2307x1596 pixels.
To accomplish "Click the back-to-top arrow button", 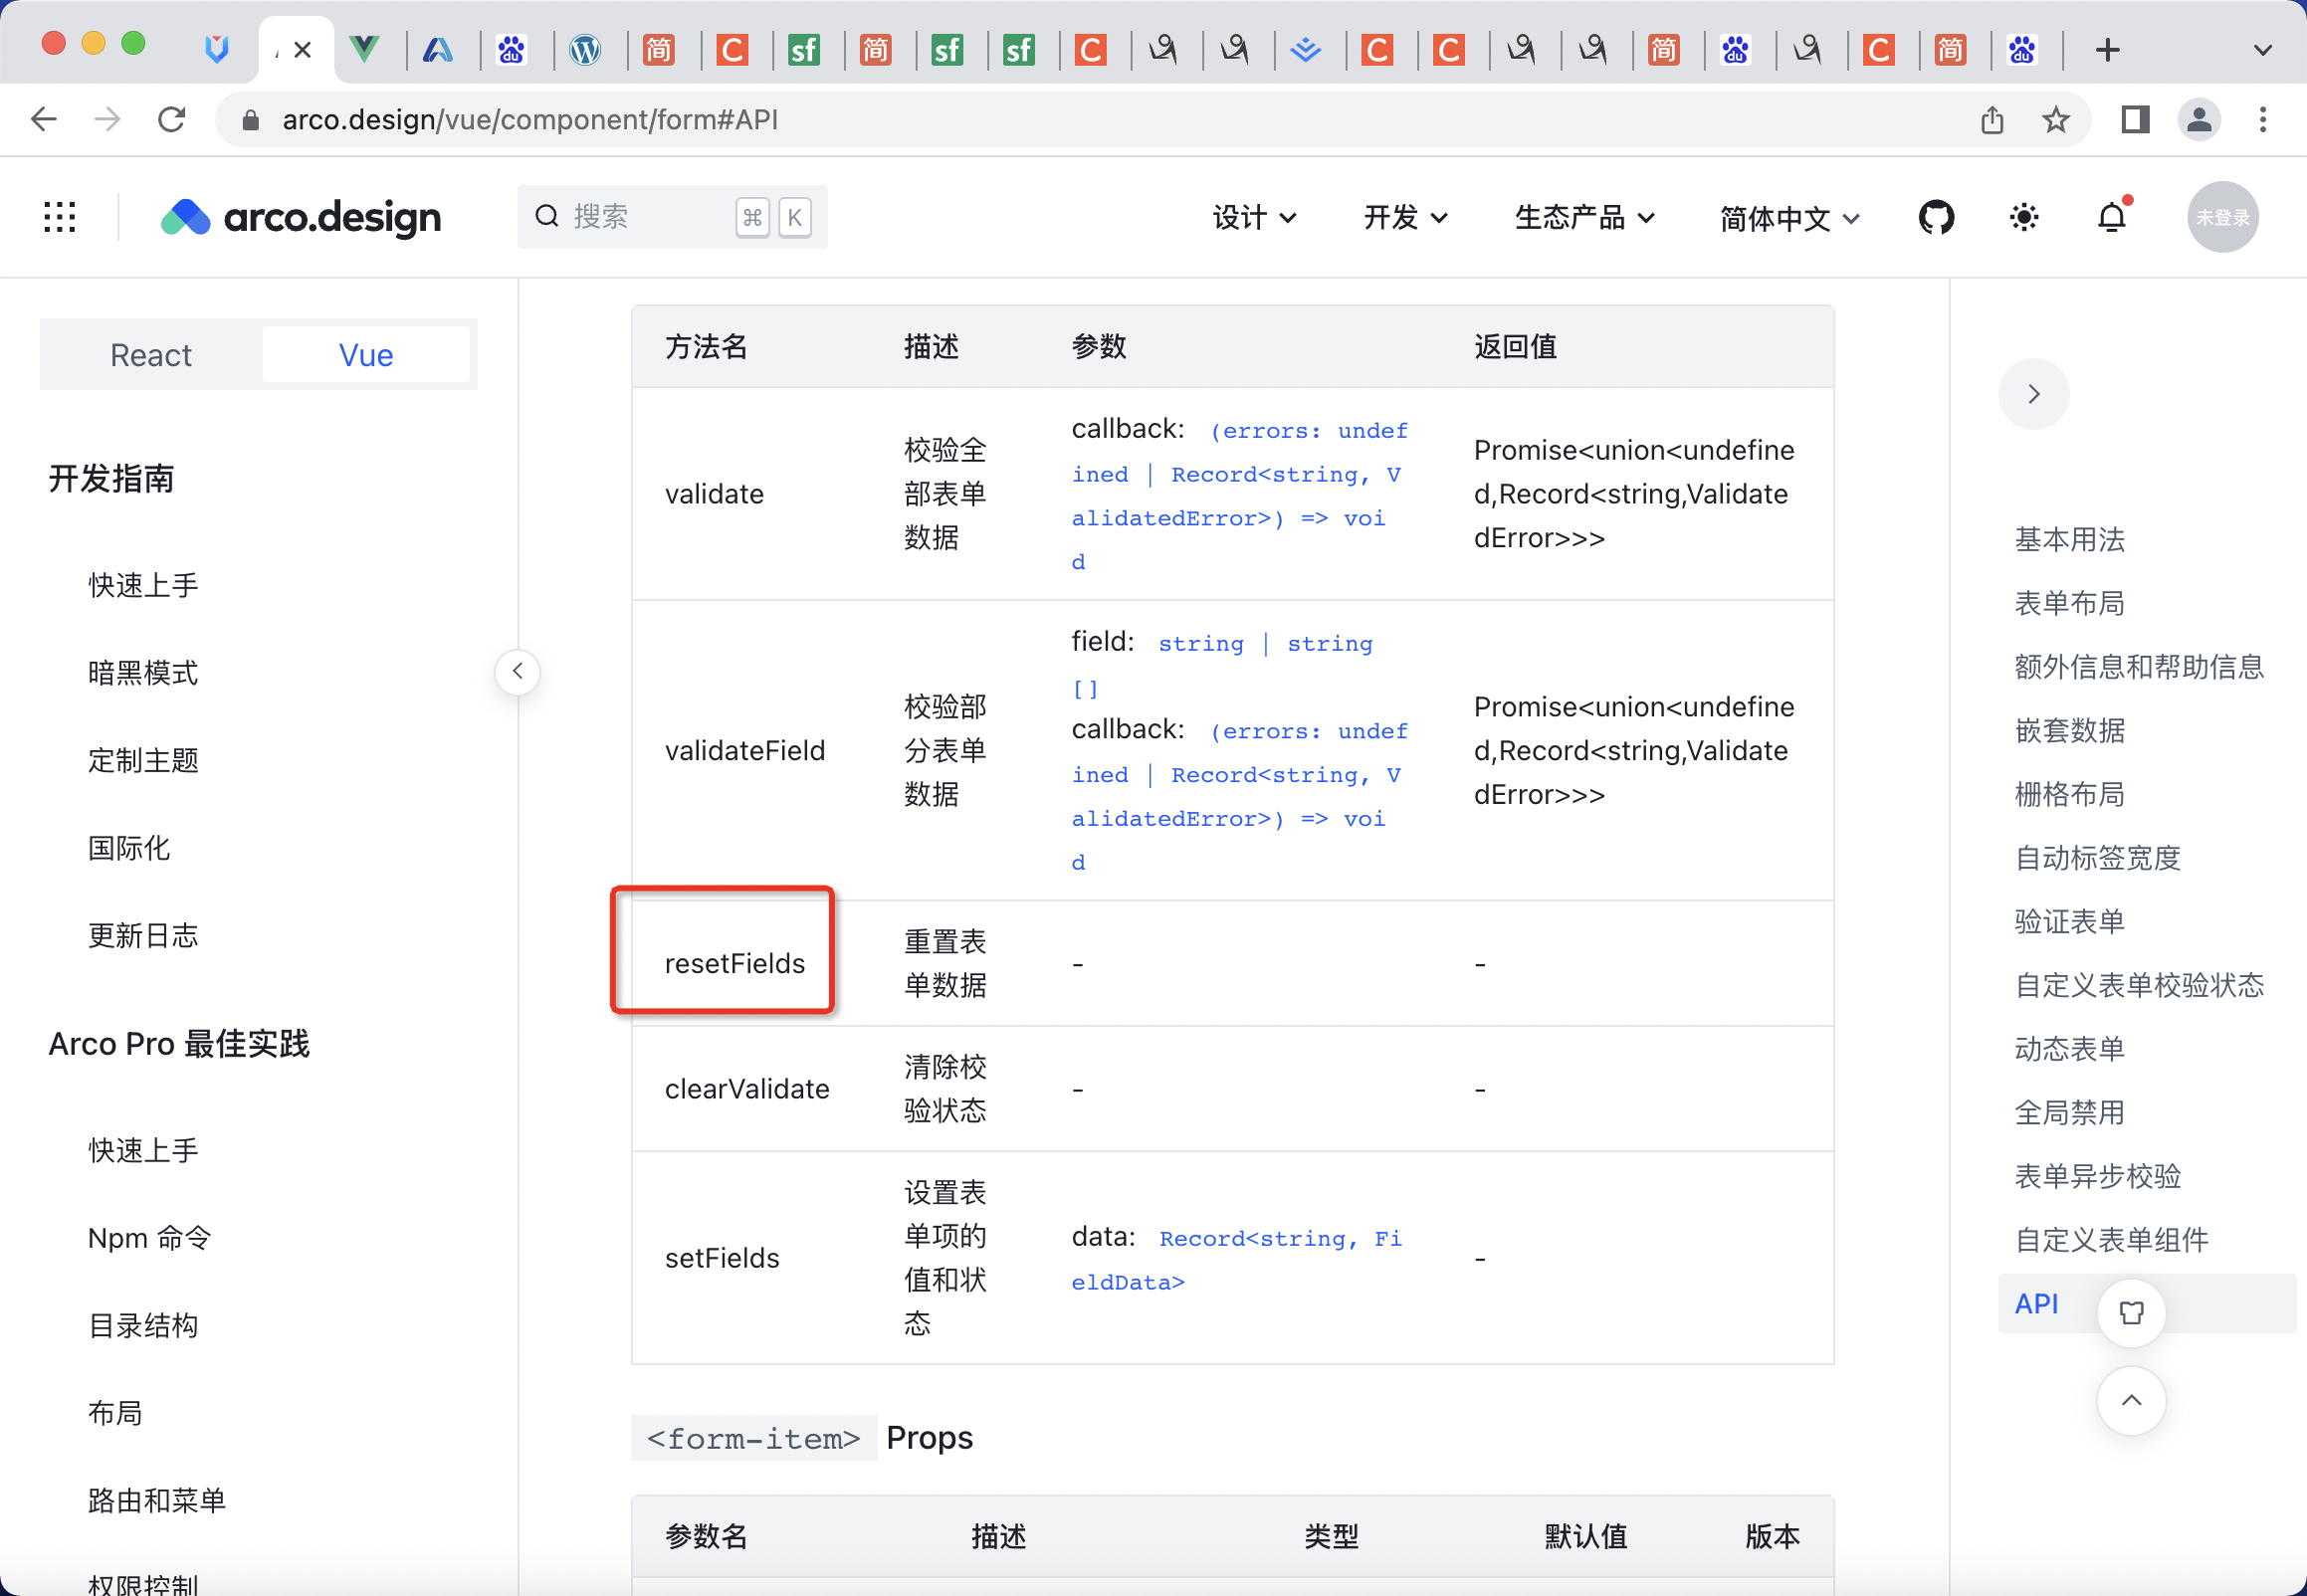I will click(2131, 1400).
